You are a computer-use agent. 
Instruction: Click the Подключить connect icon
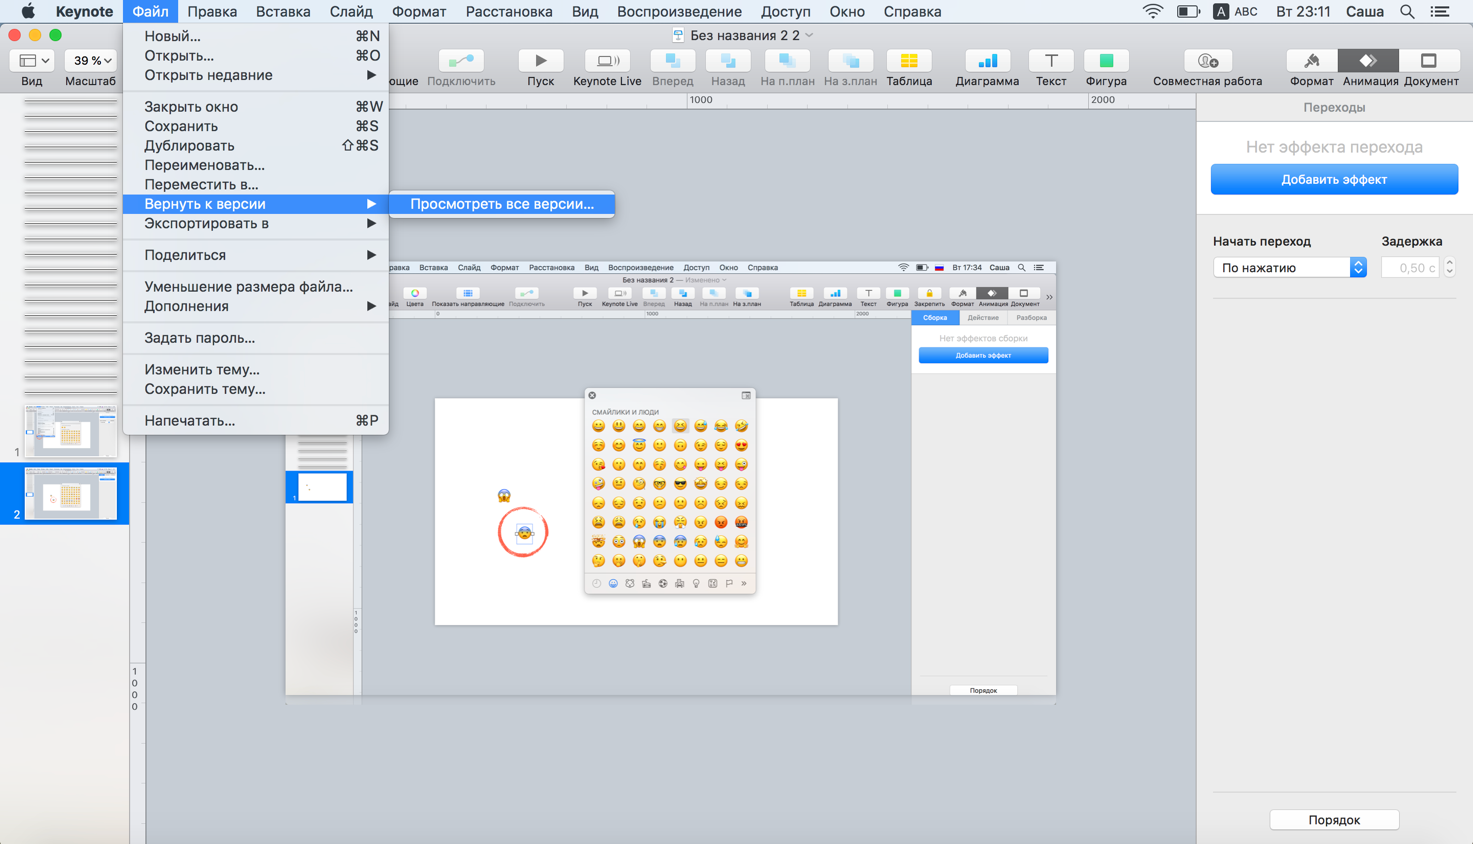(x=461, y=61)
